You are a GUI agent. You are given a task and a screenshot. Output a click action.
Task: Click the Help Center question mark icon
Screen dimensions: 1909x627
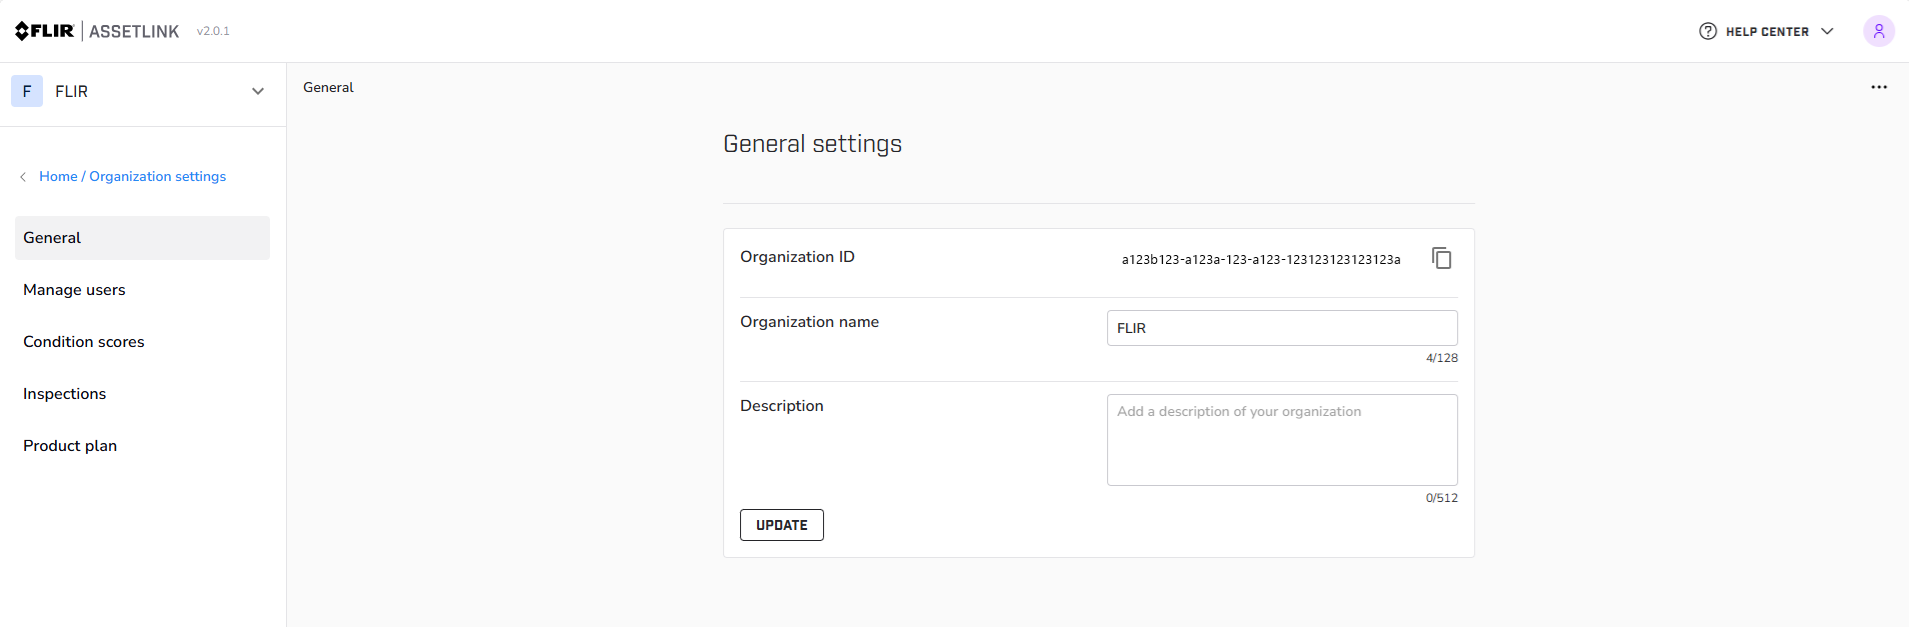(x=1707, y=31)
